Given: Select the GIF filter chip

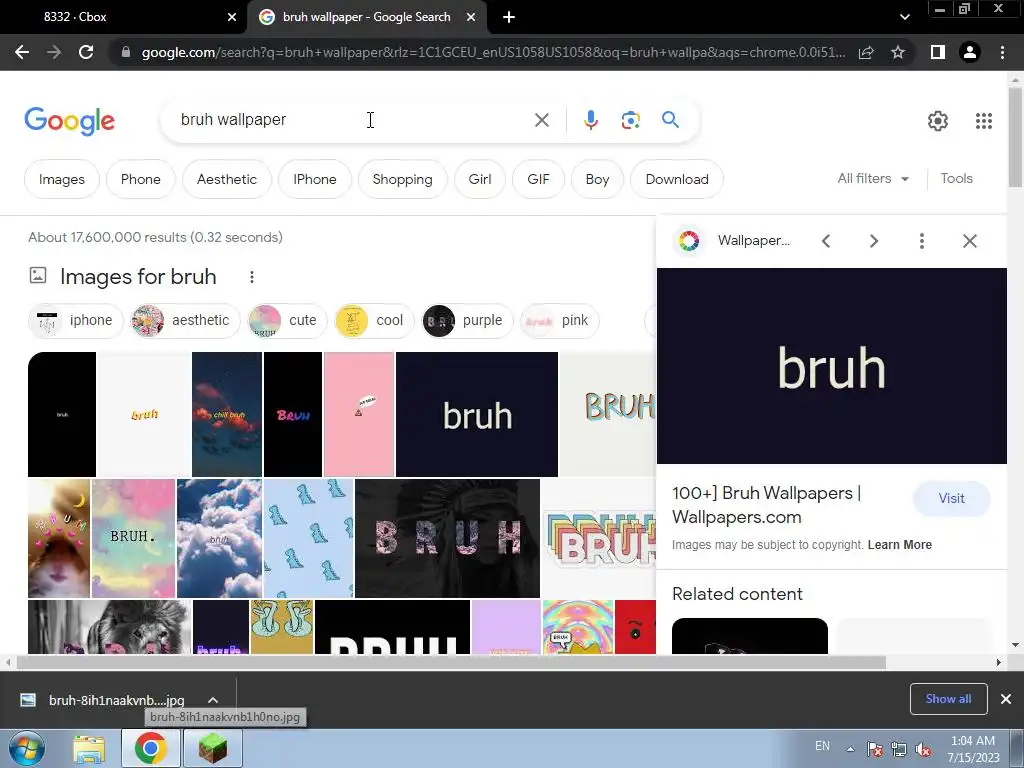Looking at the screenshot, I should tap(538, 179).
